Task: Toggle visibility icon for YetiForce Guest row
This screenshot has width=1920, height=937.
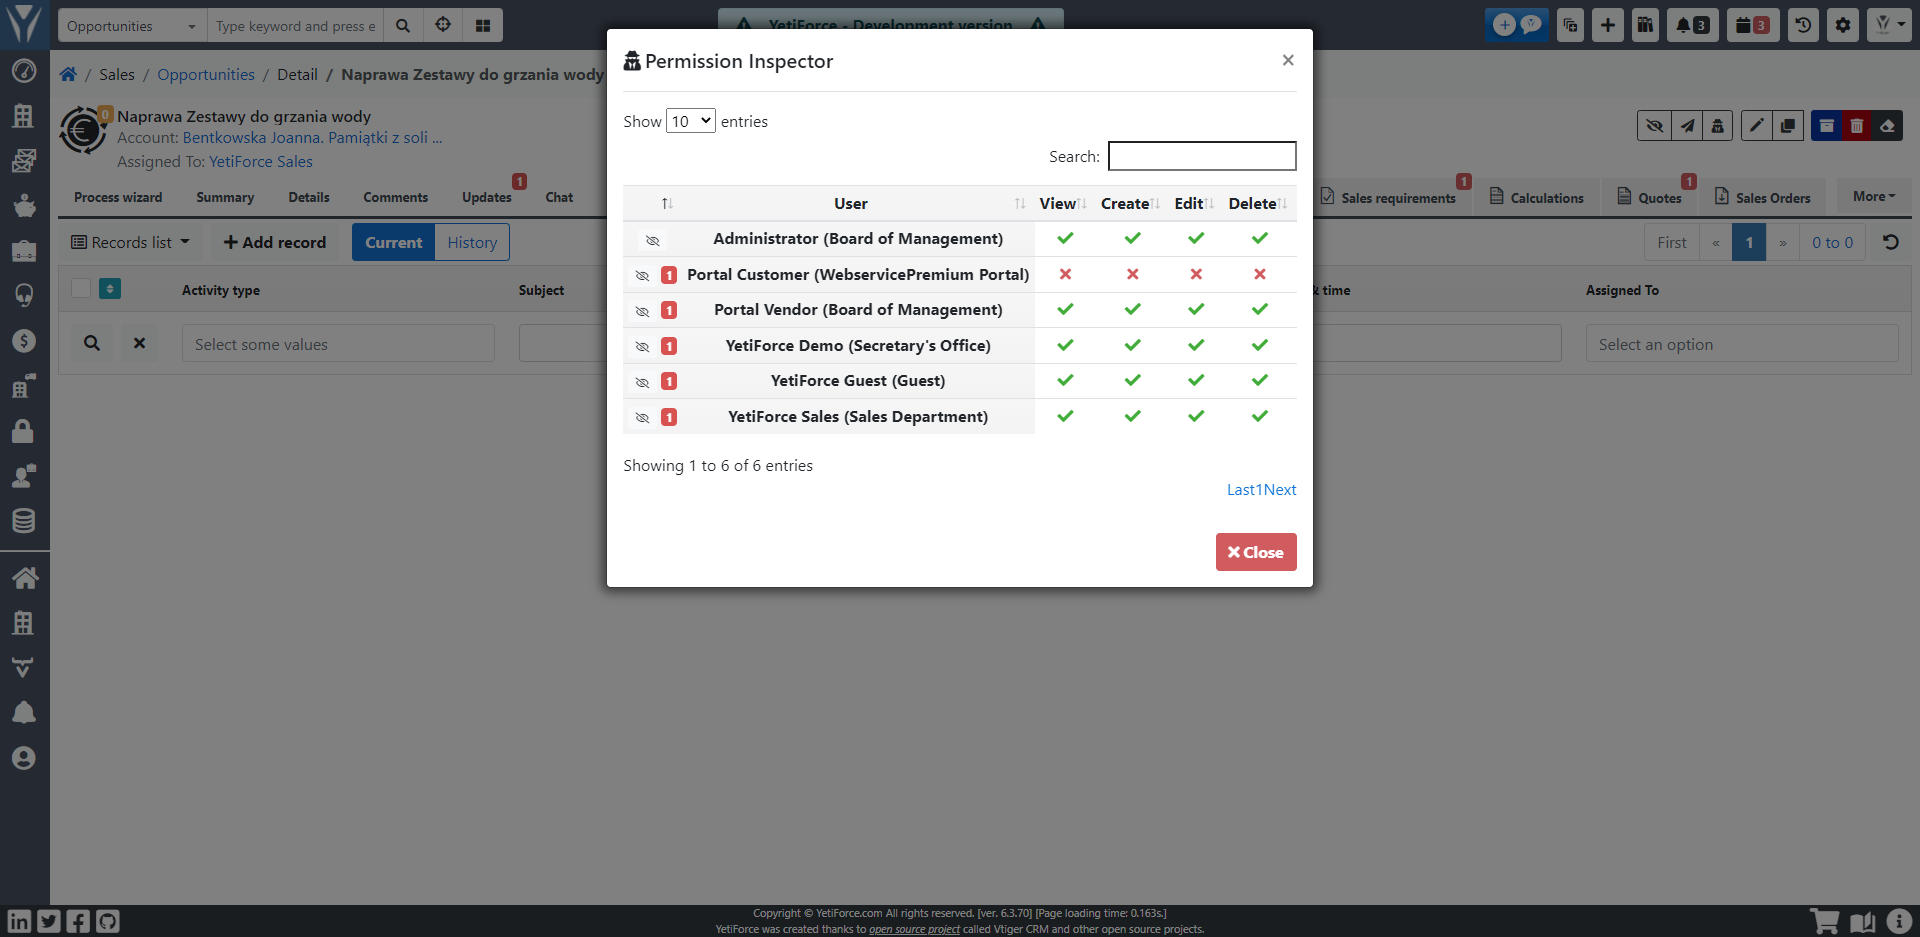Action: pyautogui.click(x=642, y=382)
